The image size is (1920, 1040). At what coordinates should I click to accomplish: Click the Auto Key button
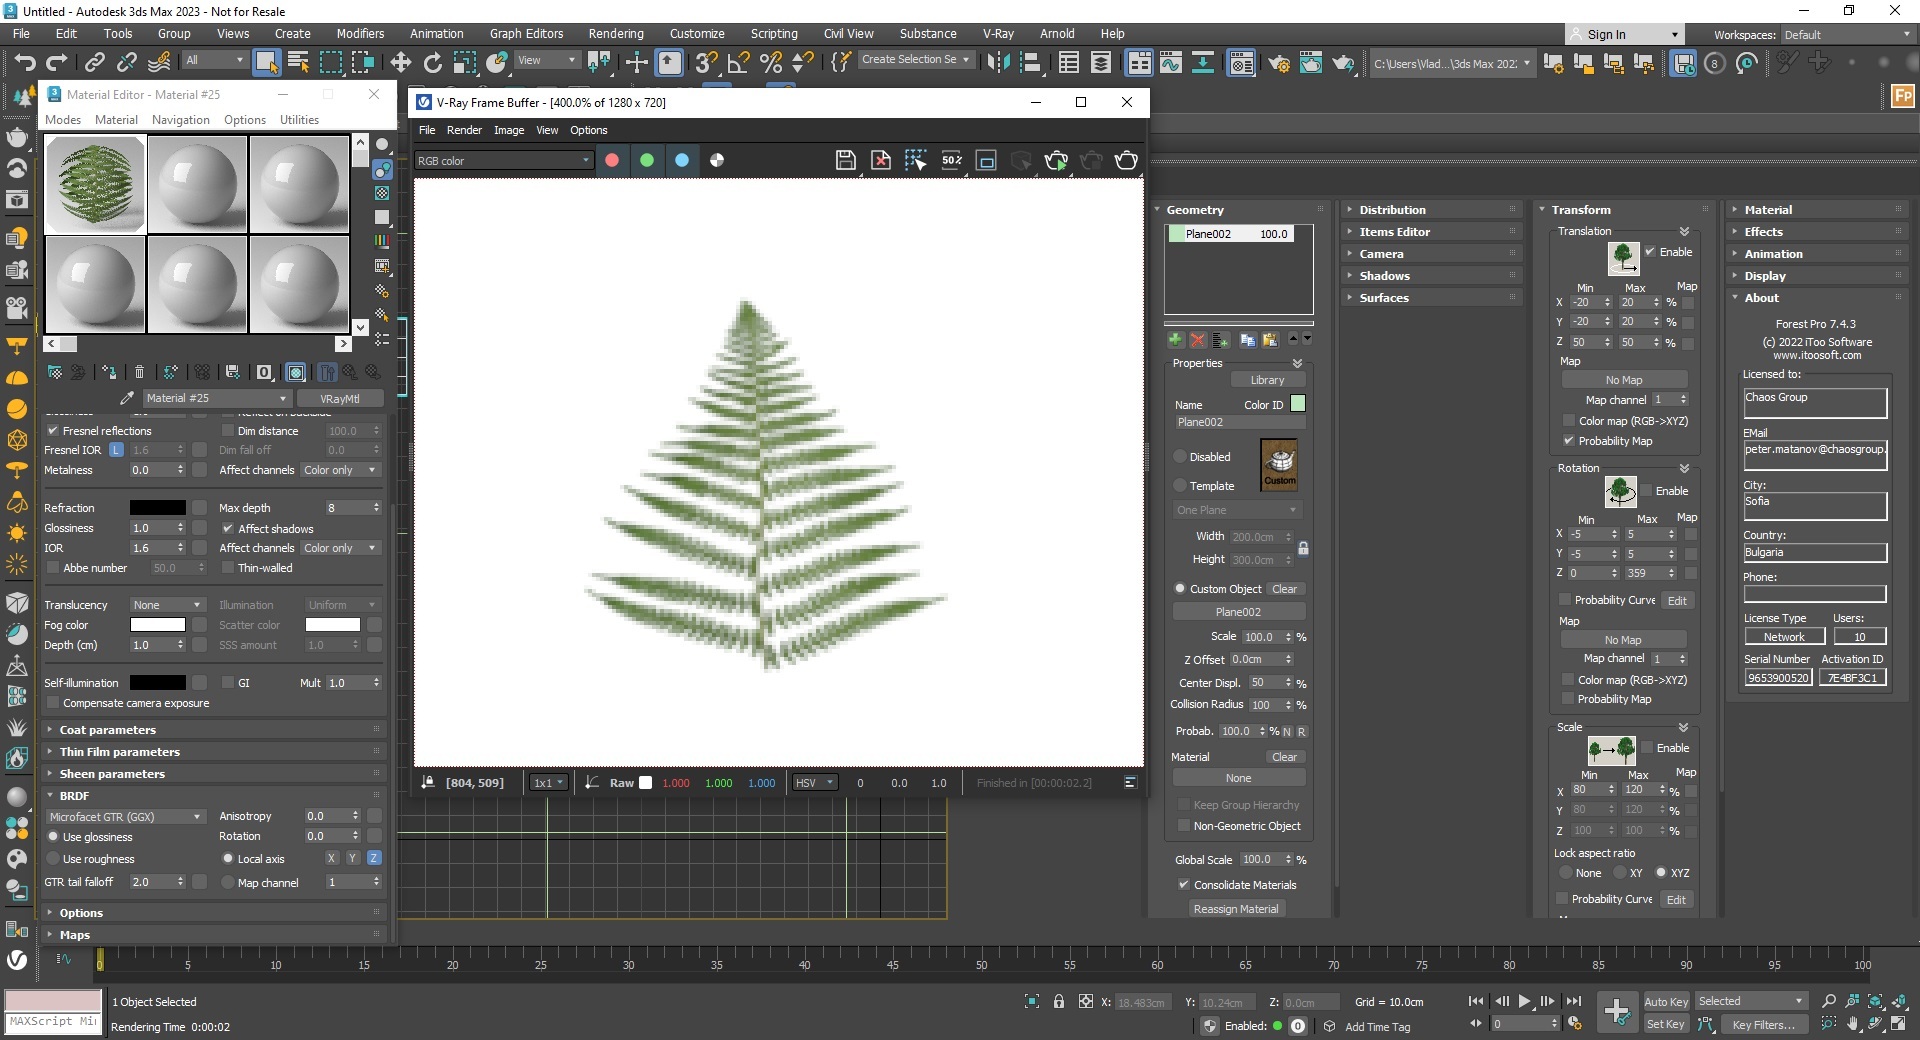[1665, 1002]
